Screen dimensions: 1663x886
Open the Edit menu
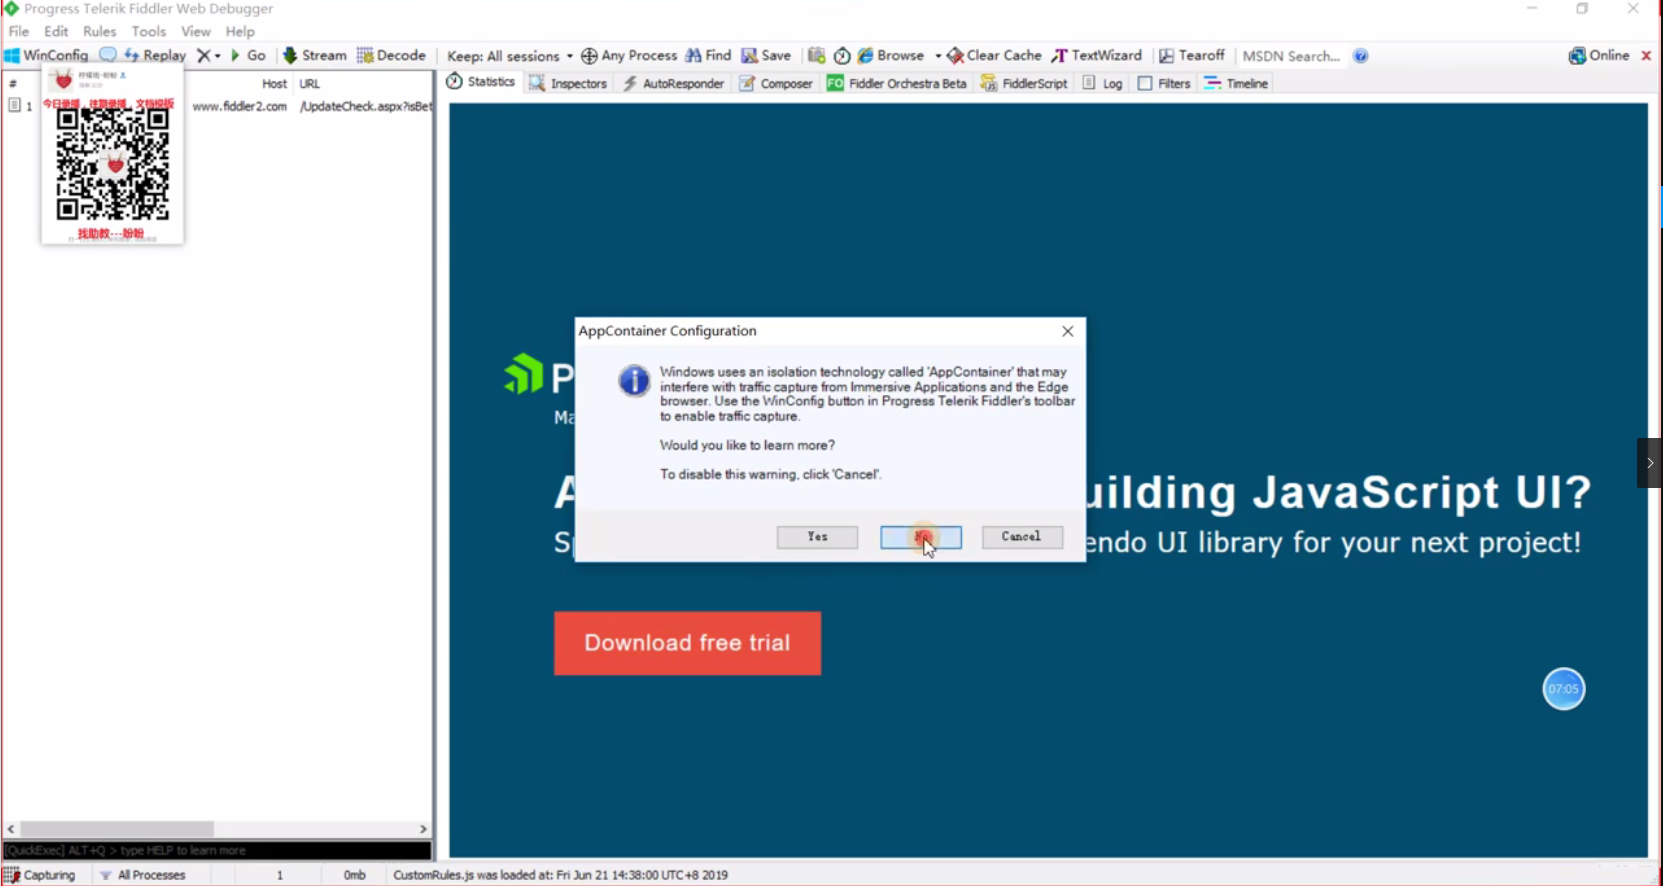[56, 31]
